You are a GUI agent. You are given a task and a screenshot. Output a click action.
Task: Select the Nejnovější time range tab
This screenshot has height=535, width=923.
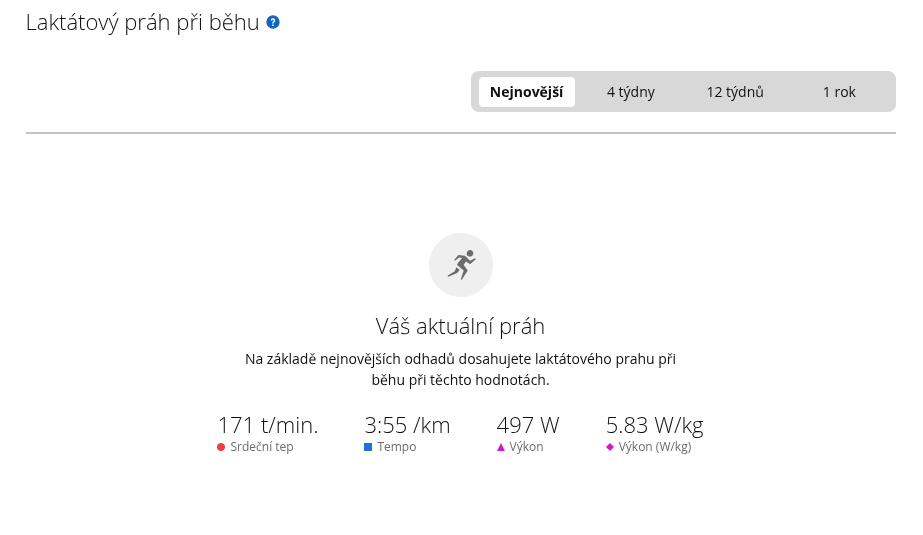[x=527, y=92]
